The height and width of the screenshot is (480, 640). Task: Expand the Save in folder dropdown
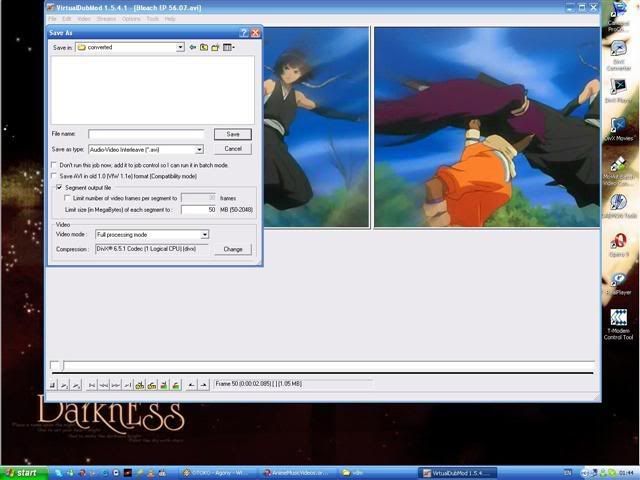(x=180, y=47)
